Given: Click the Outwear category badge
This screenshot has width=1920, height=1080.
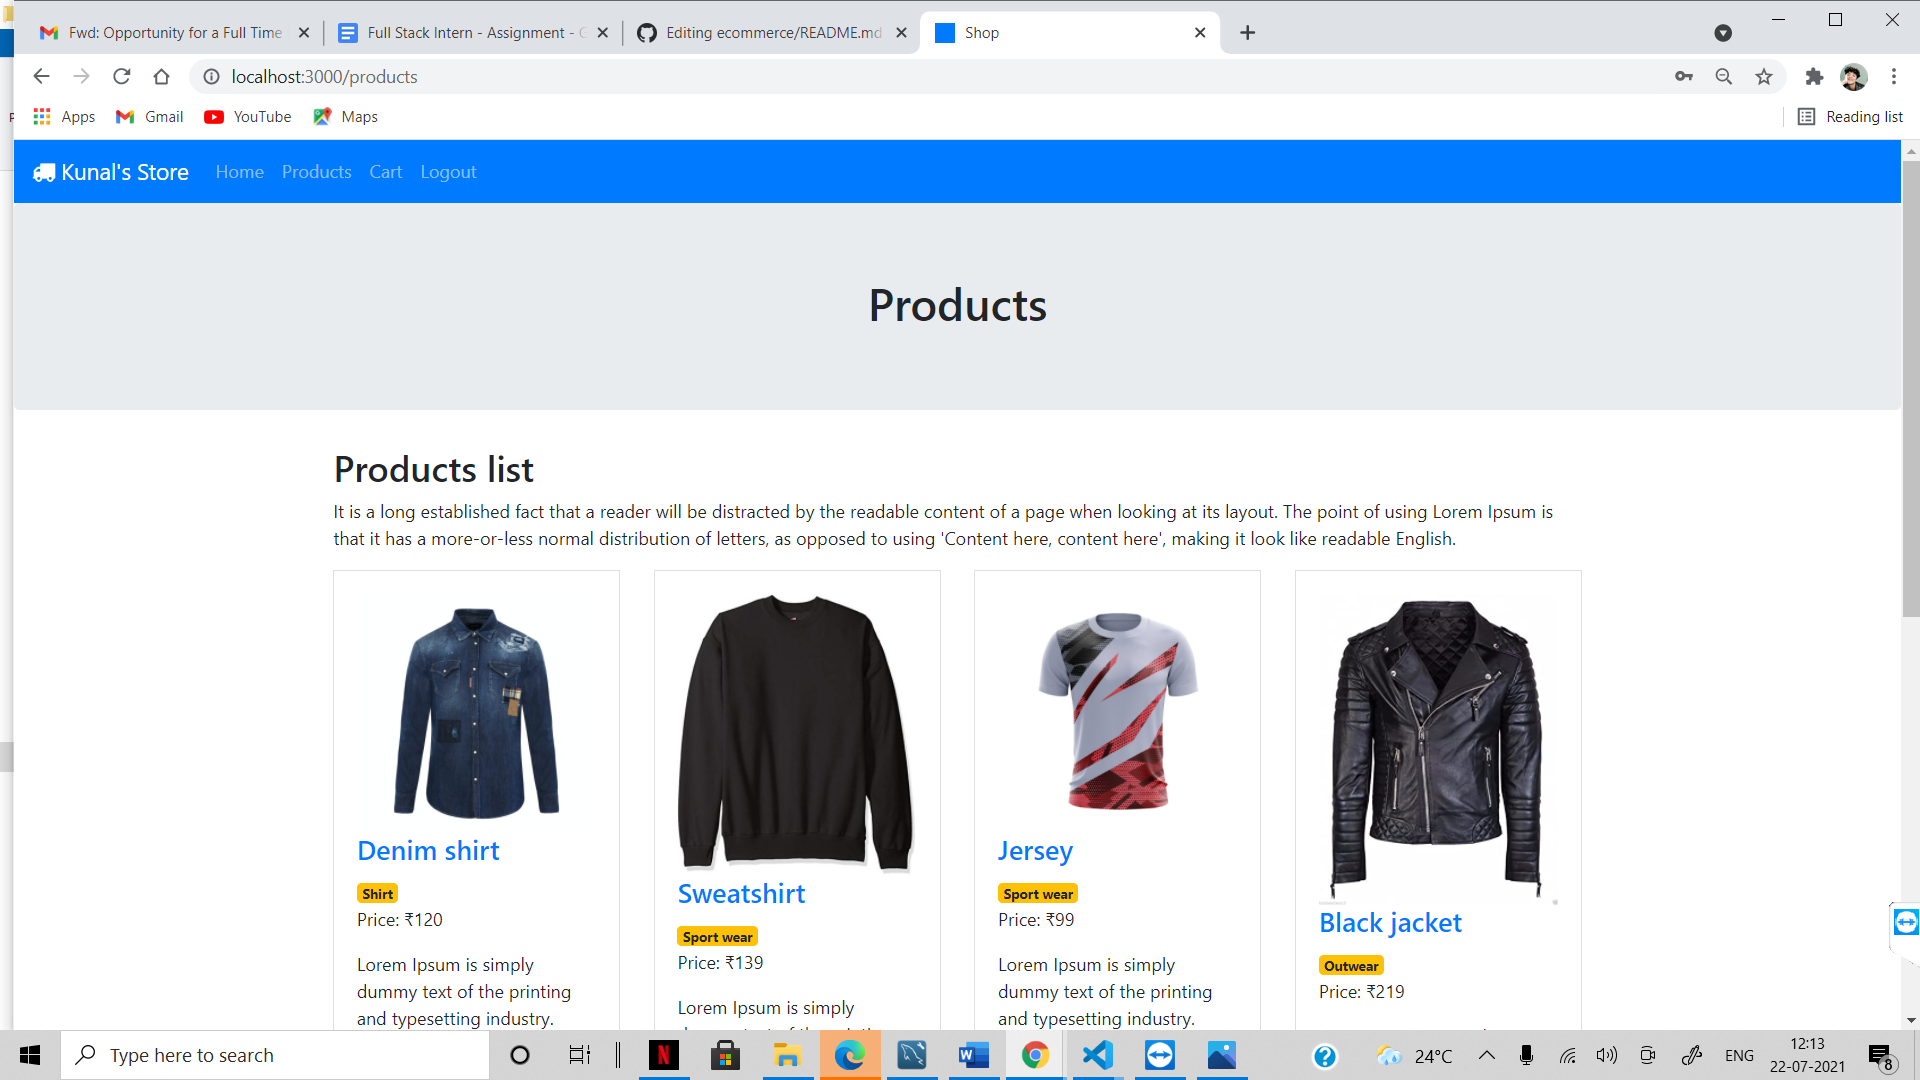Looking at the screenshot, I should pos(1351,966).
